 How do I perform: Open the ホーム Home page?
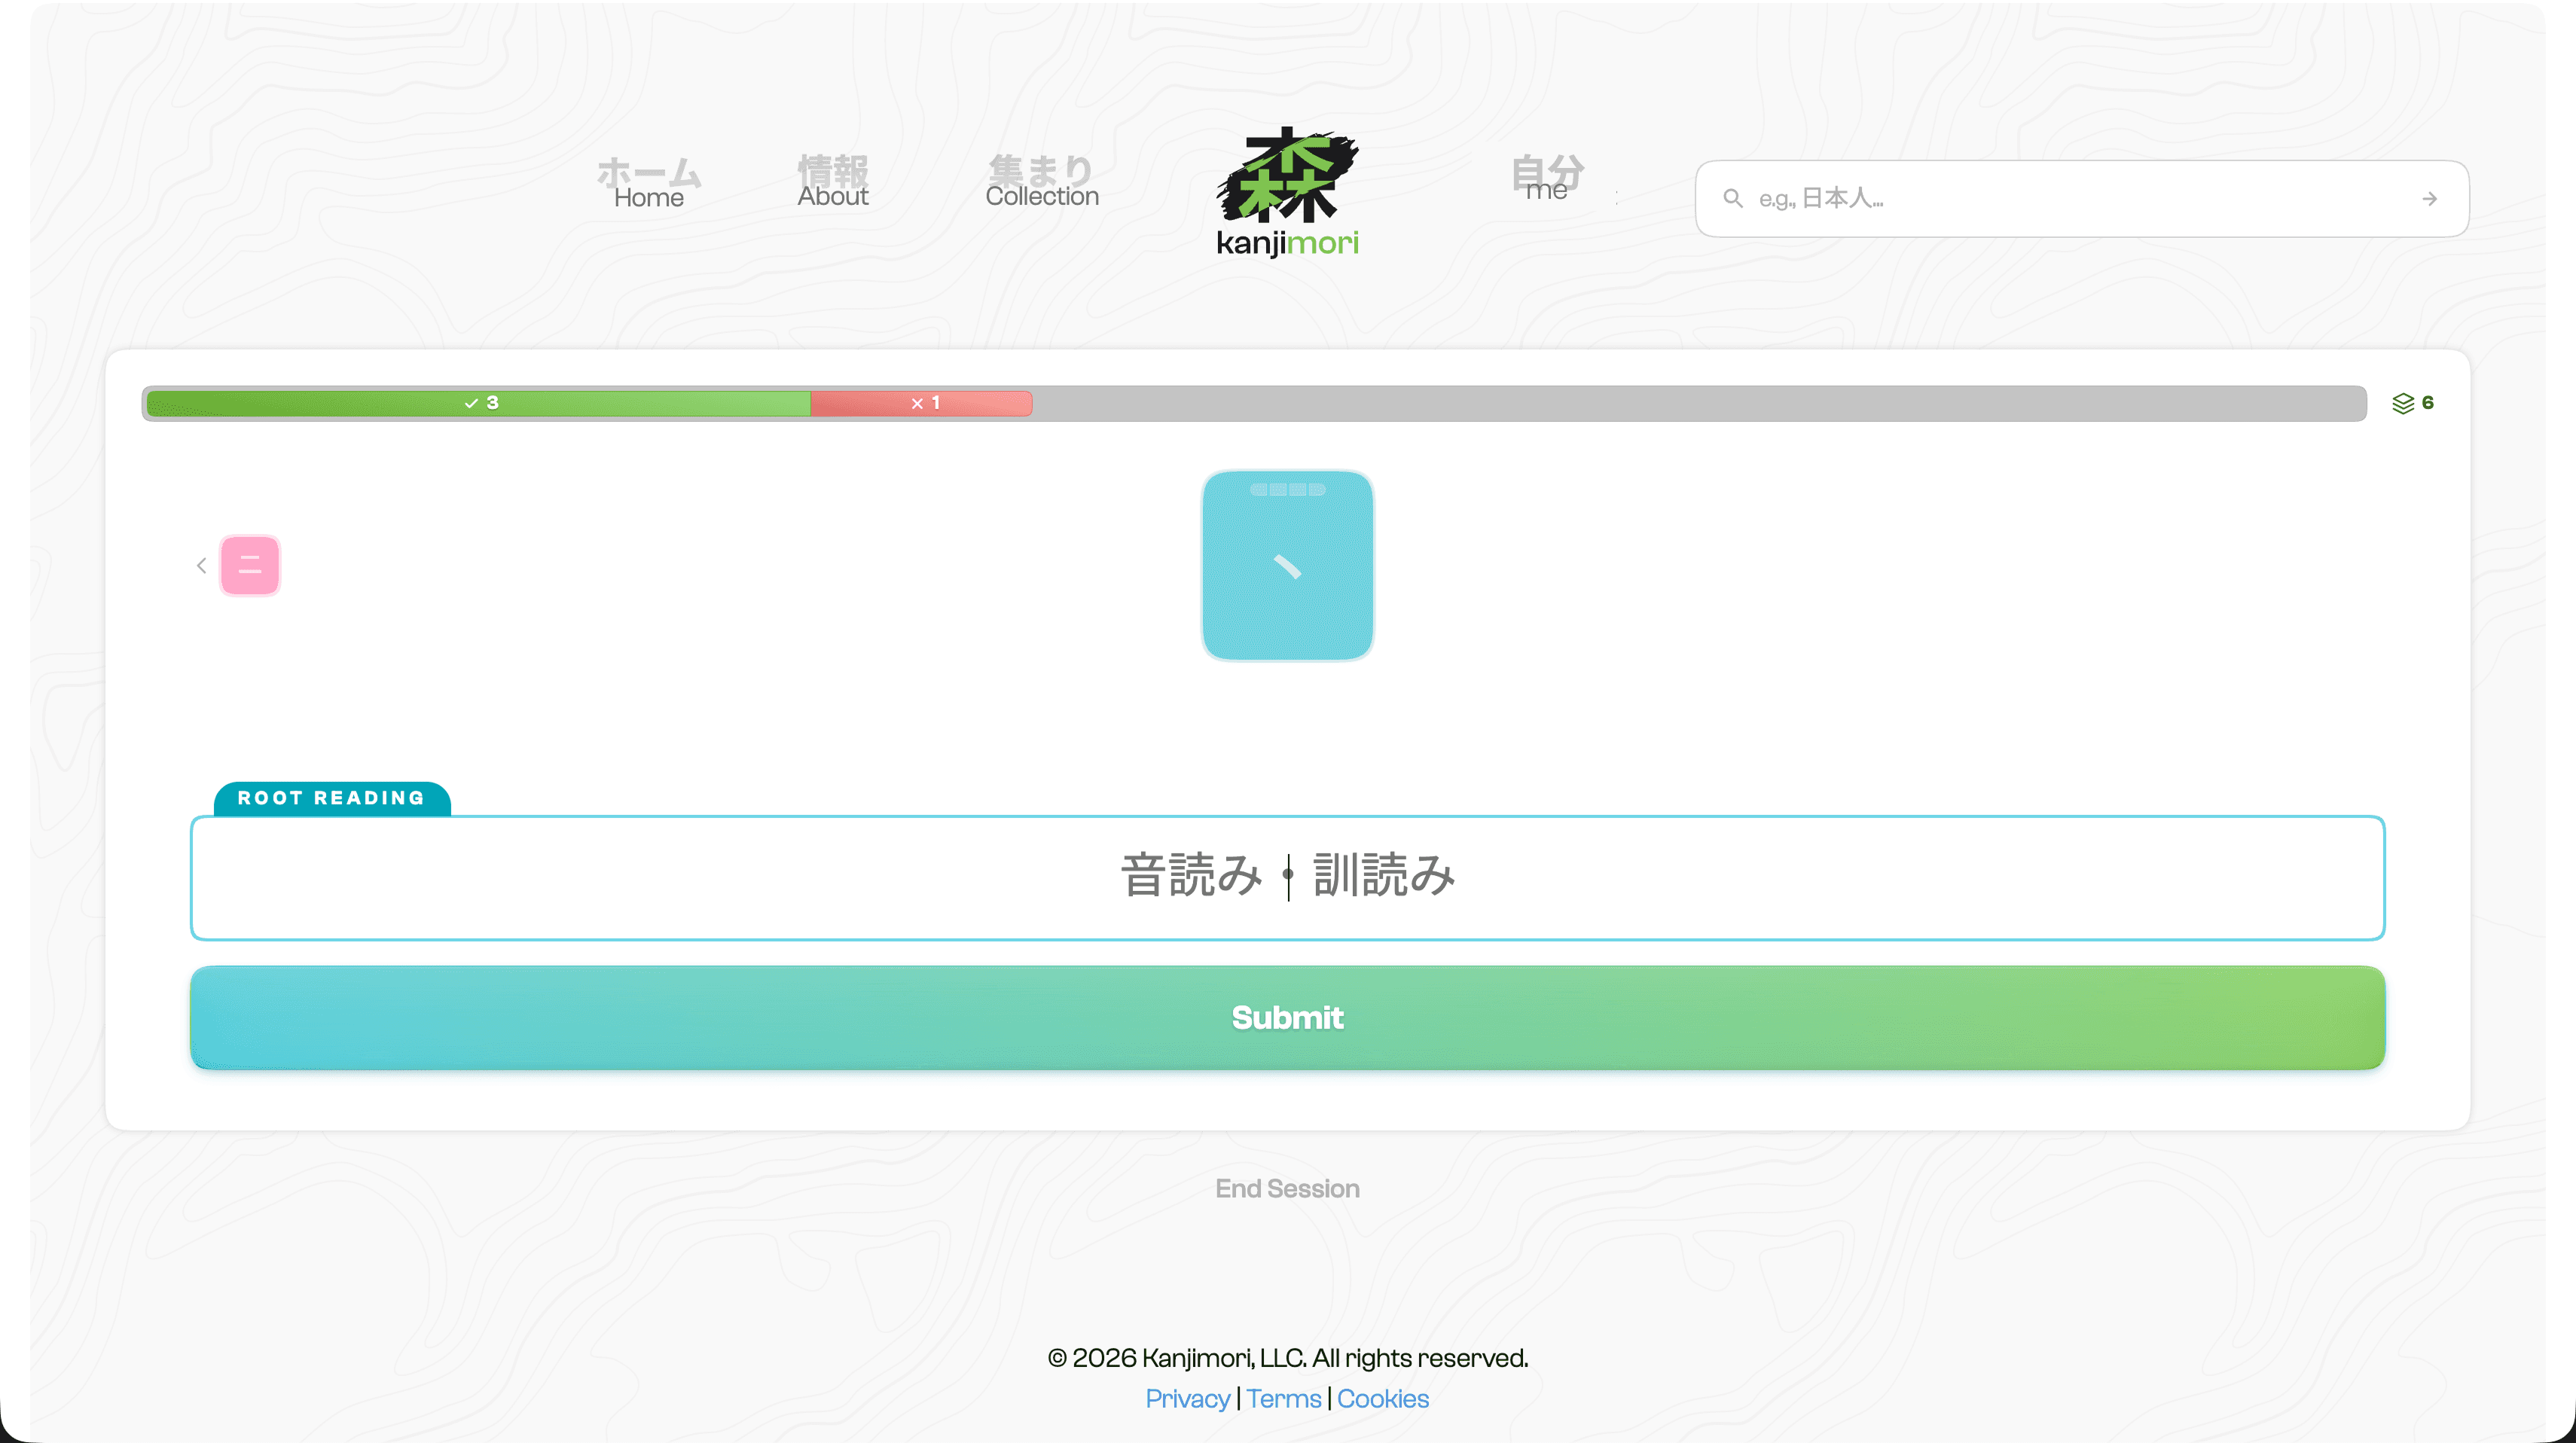pyautogui.click(x=648, y=184)
